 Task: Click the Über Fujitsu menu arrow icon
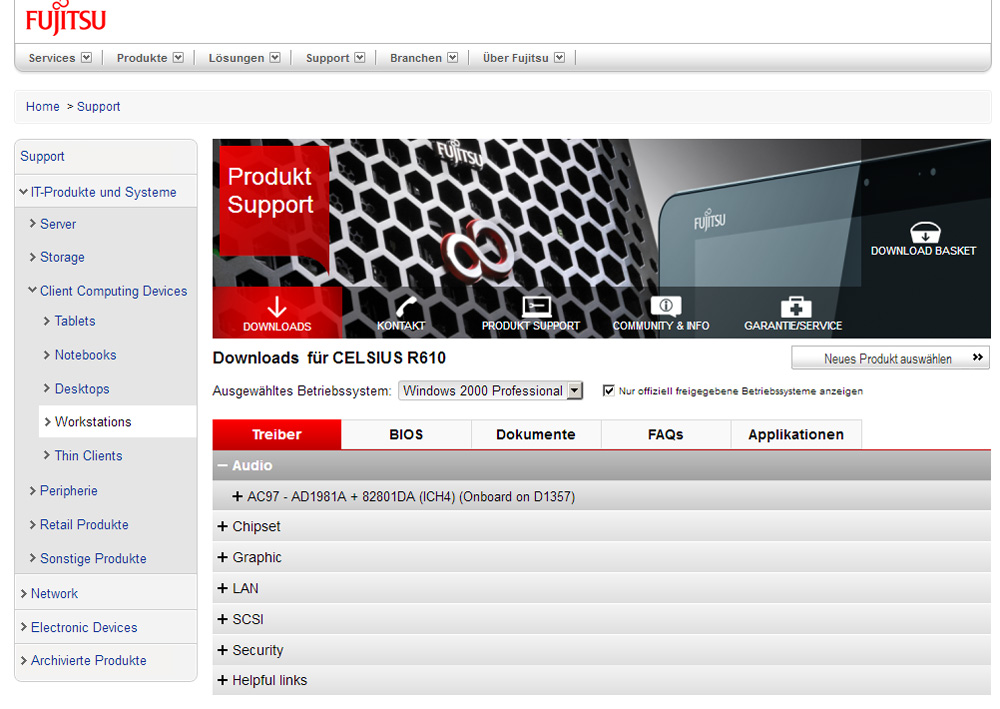pyautogui.click(x=559, y=57)
